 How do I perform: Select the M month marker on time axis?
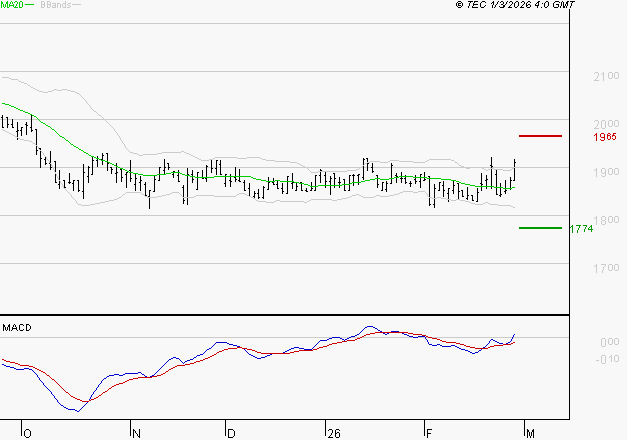(x=530, y=433)
